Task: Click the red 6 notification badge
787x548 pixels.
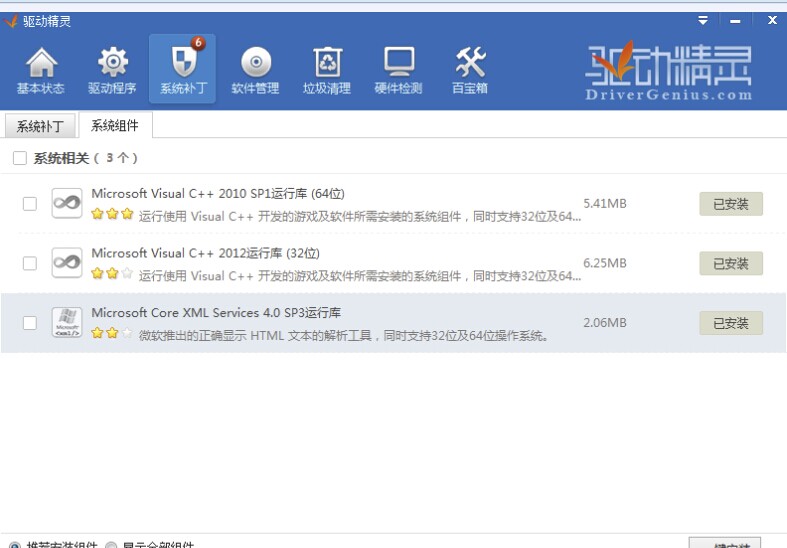Action: 198,43
